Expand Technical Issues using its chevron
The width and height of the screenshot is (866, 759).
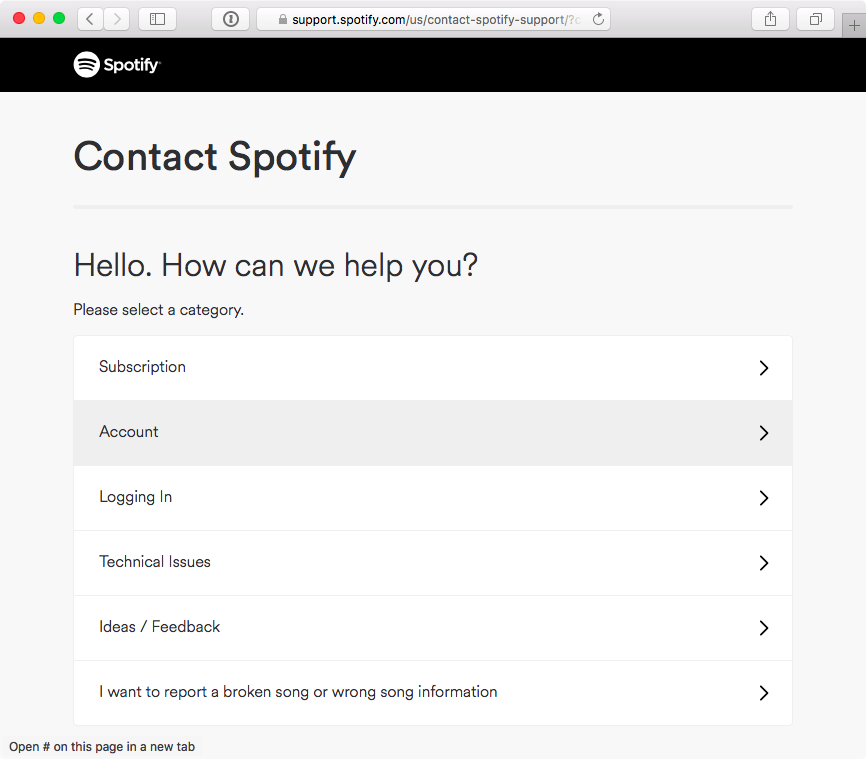[x=764, y=563]
